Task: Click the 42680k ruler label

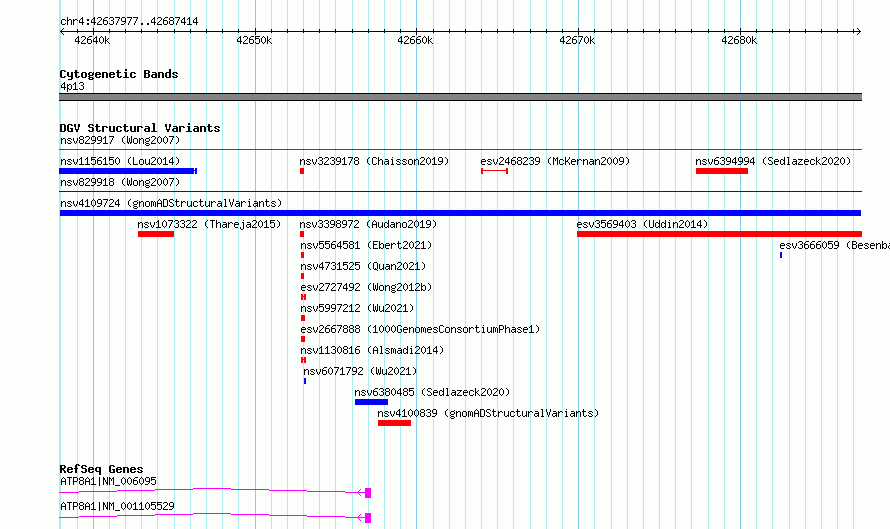Action: [739, 40]
